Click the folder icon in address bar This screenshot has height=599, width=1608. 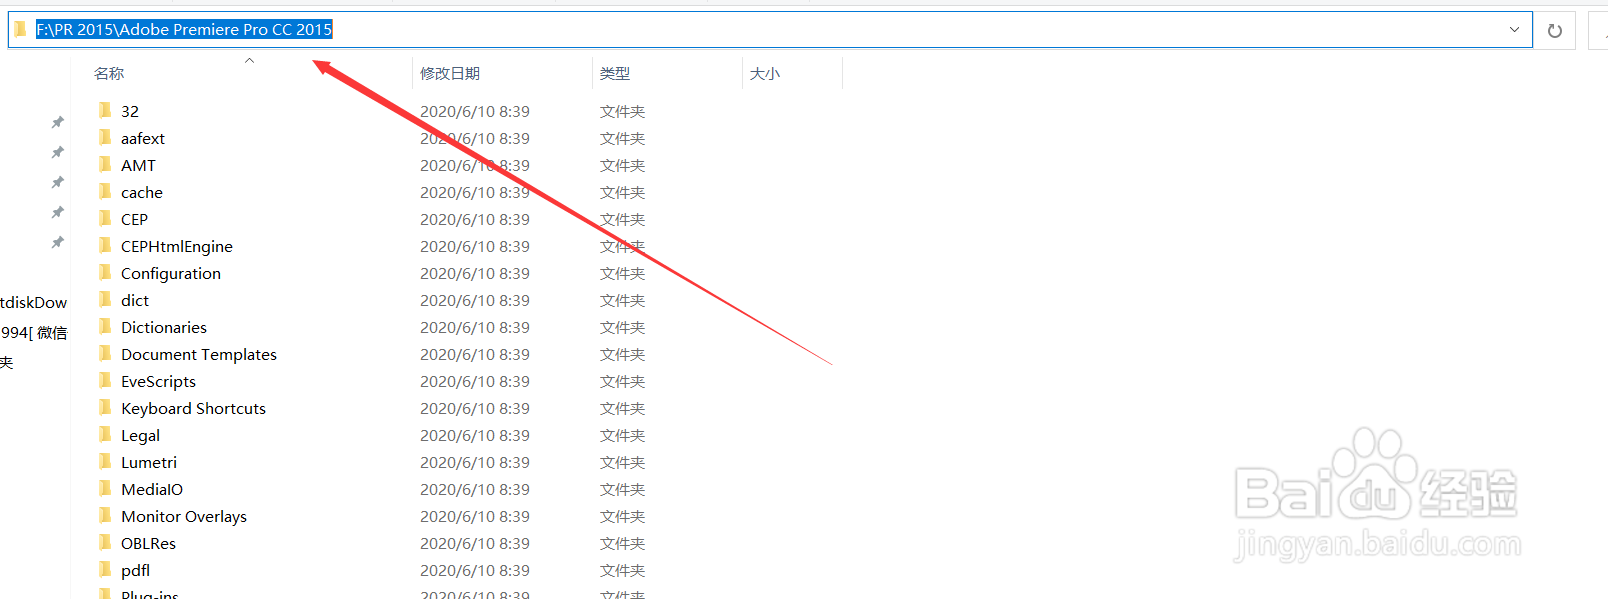20,29
